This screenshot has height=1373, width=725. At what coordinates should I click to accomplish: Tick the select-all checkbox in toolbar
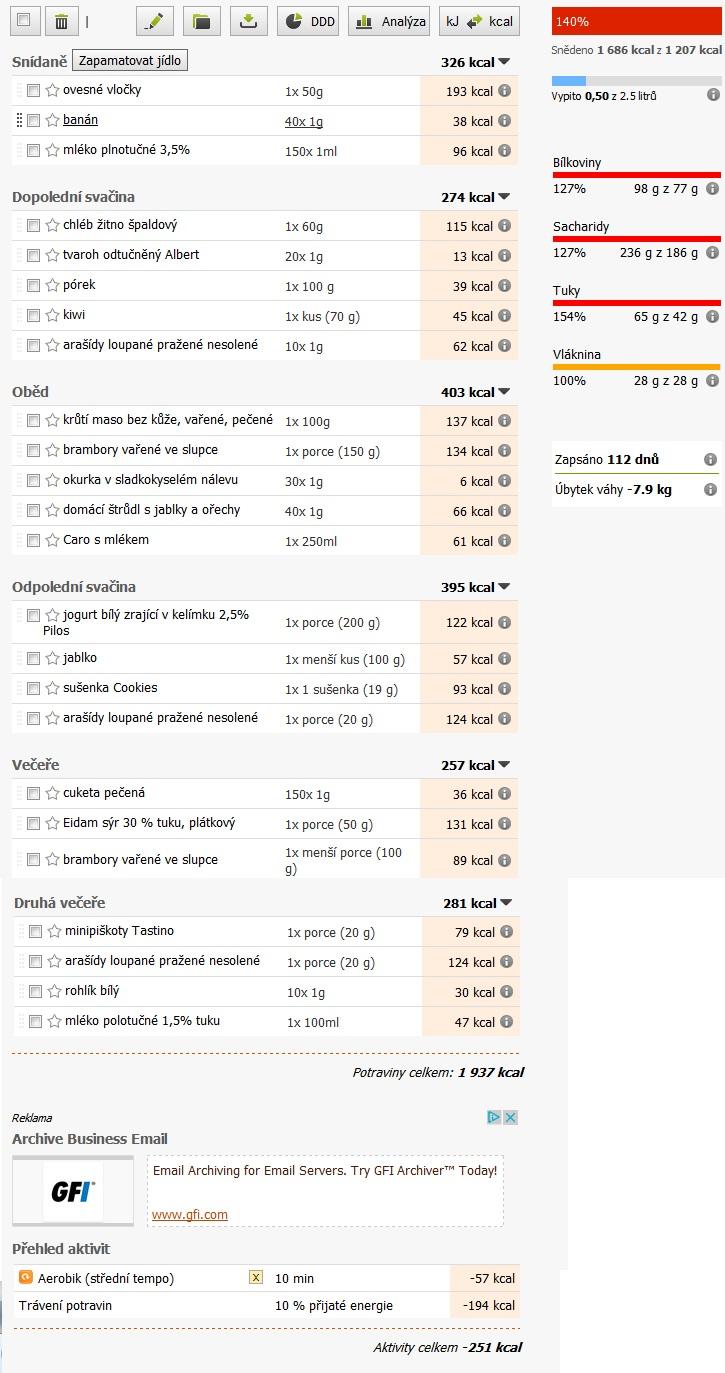(x=24, y=20)
